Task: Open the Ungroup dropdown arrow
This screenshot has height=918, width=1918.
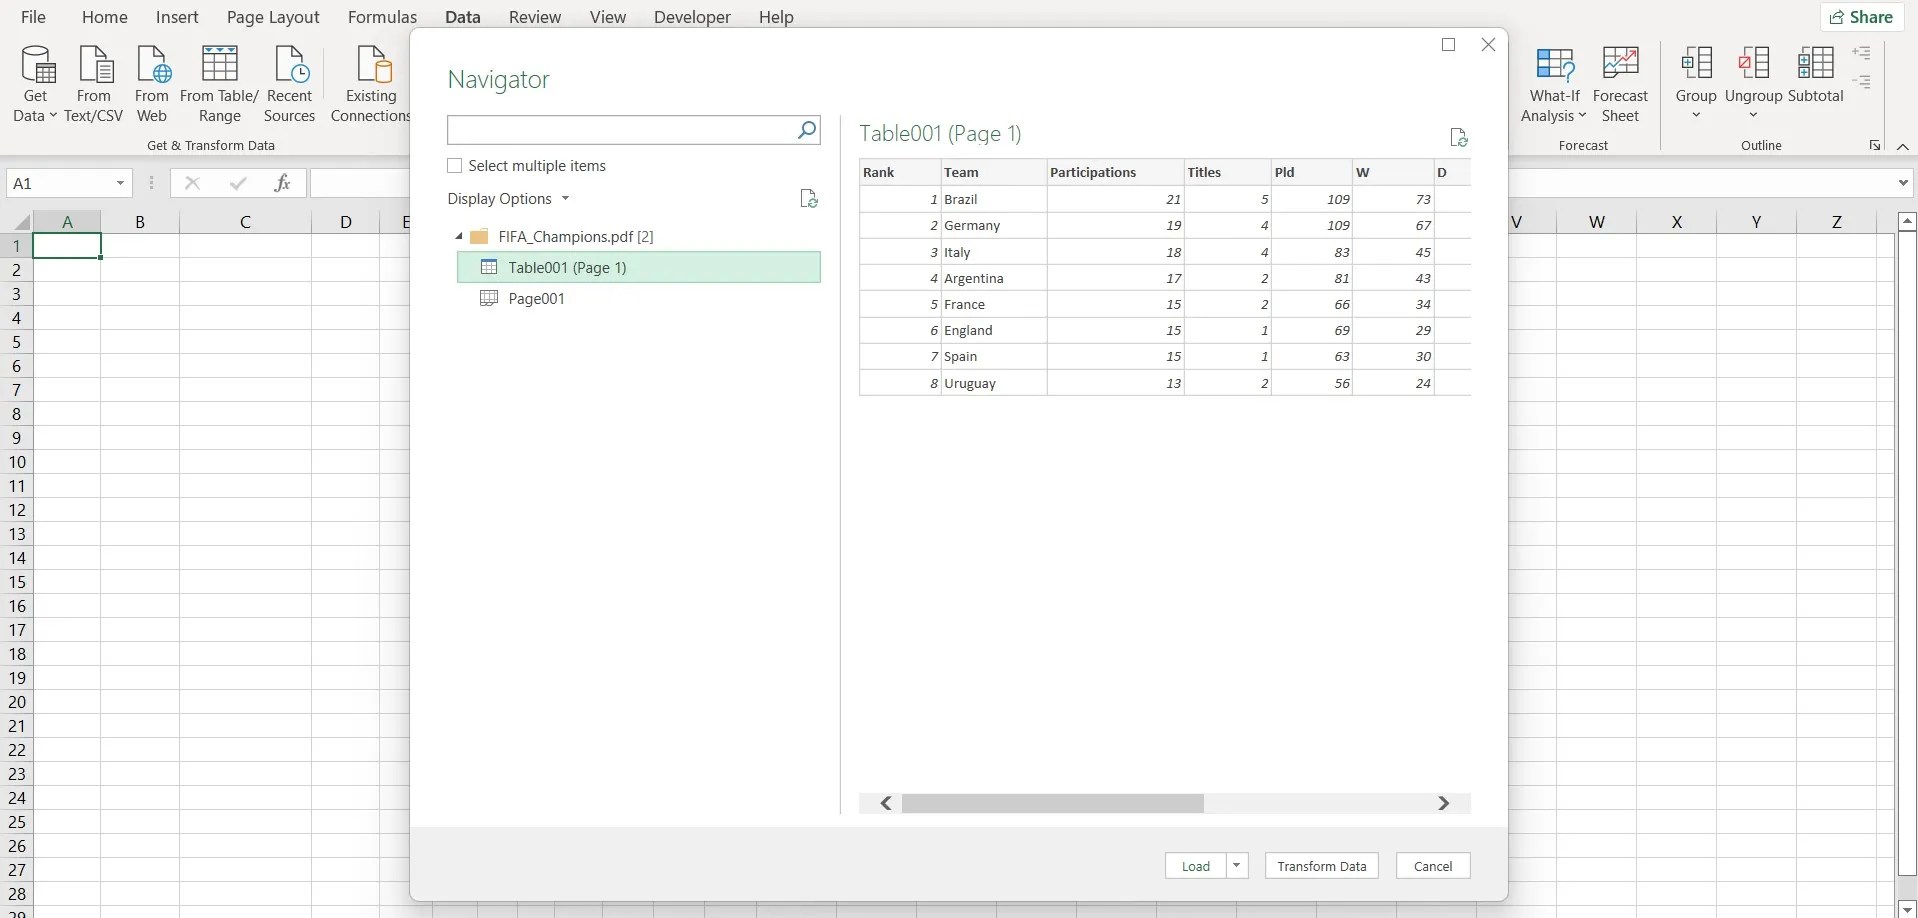Action: tap(1753, 115)
